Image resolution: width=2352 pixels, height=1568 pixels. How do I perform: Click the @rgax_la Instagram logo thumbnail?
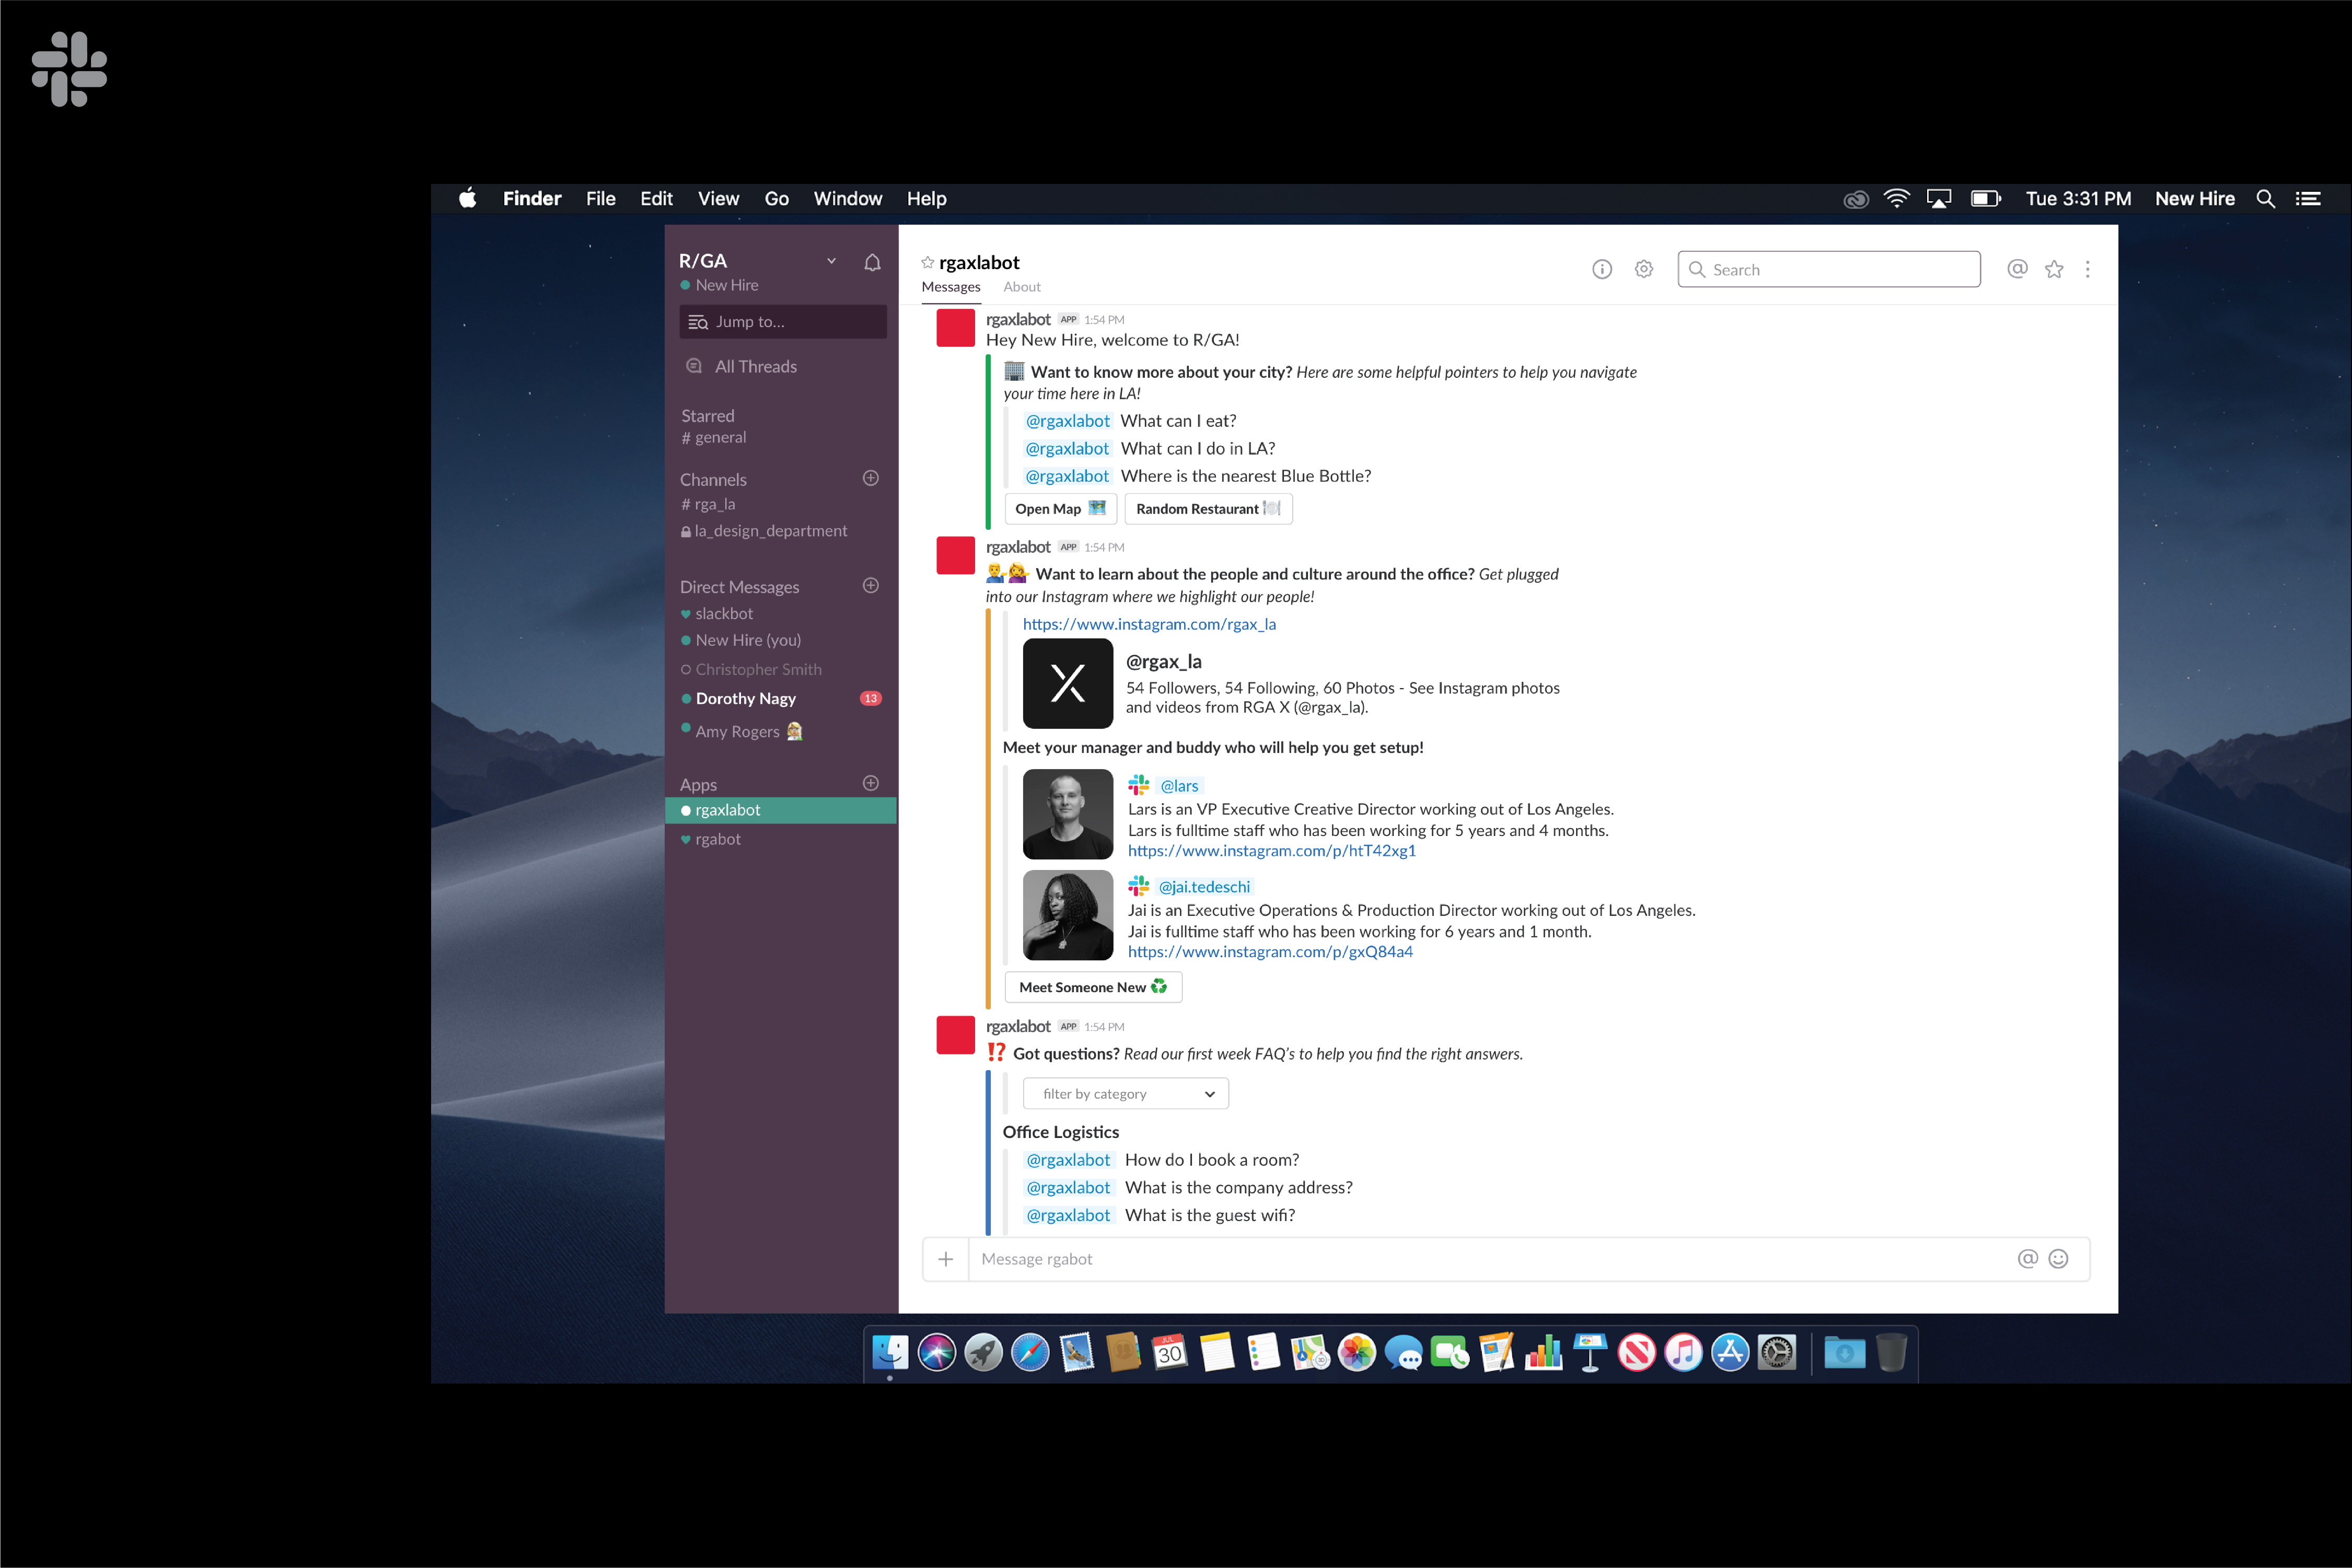tap(1067, 684)
